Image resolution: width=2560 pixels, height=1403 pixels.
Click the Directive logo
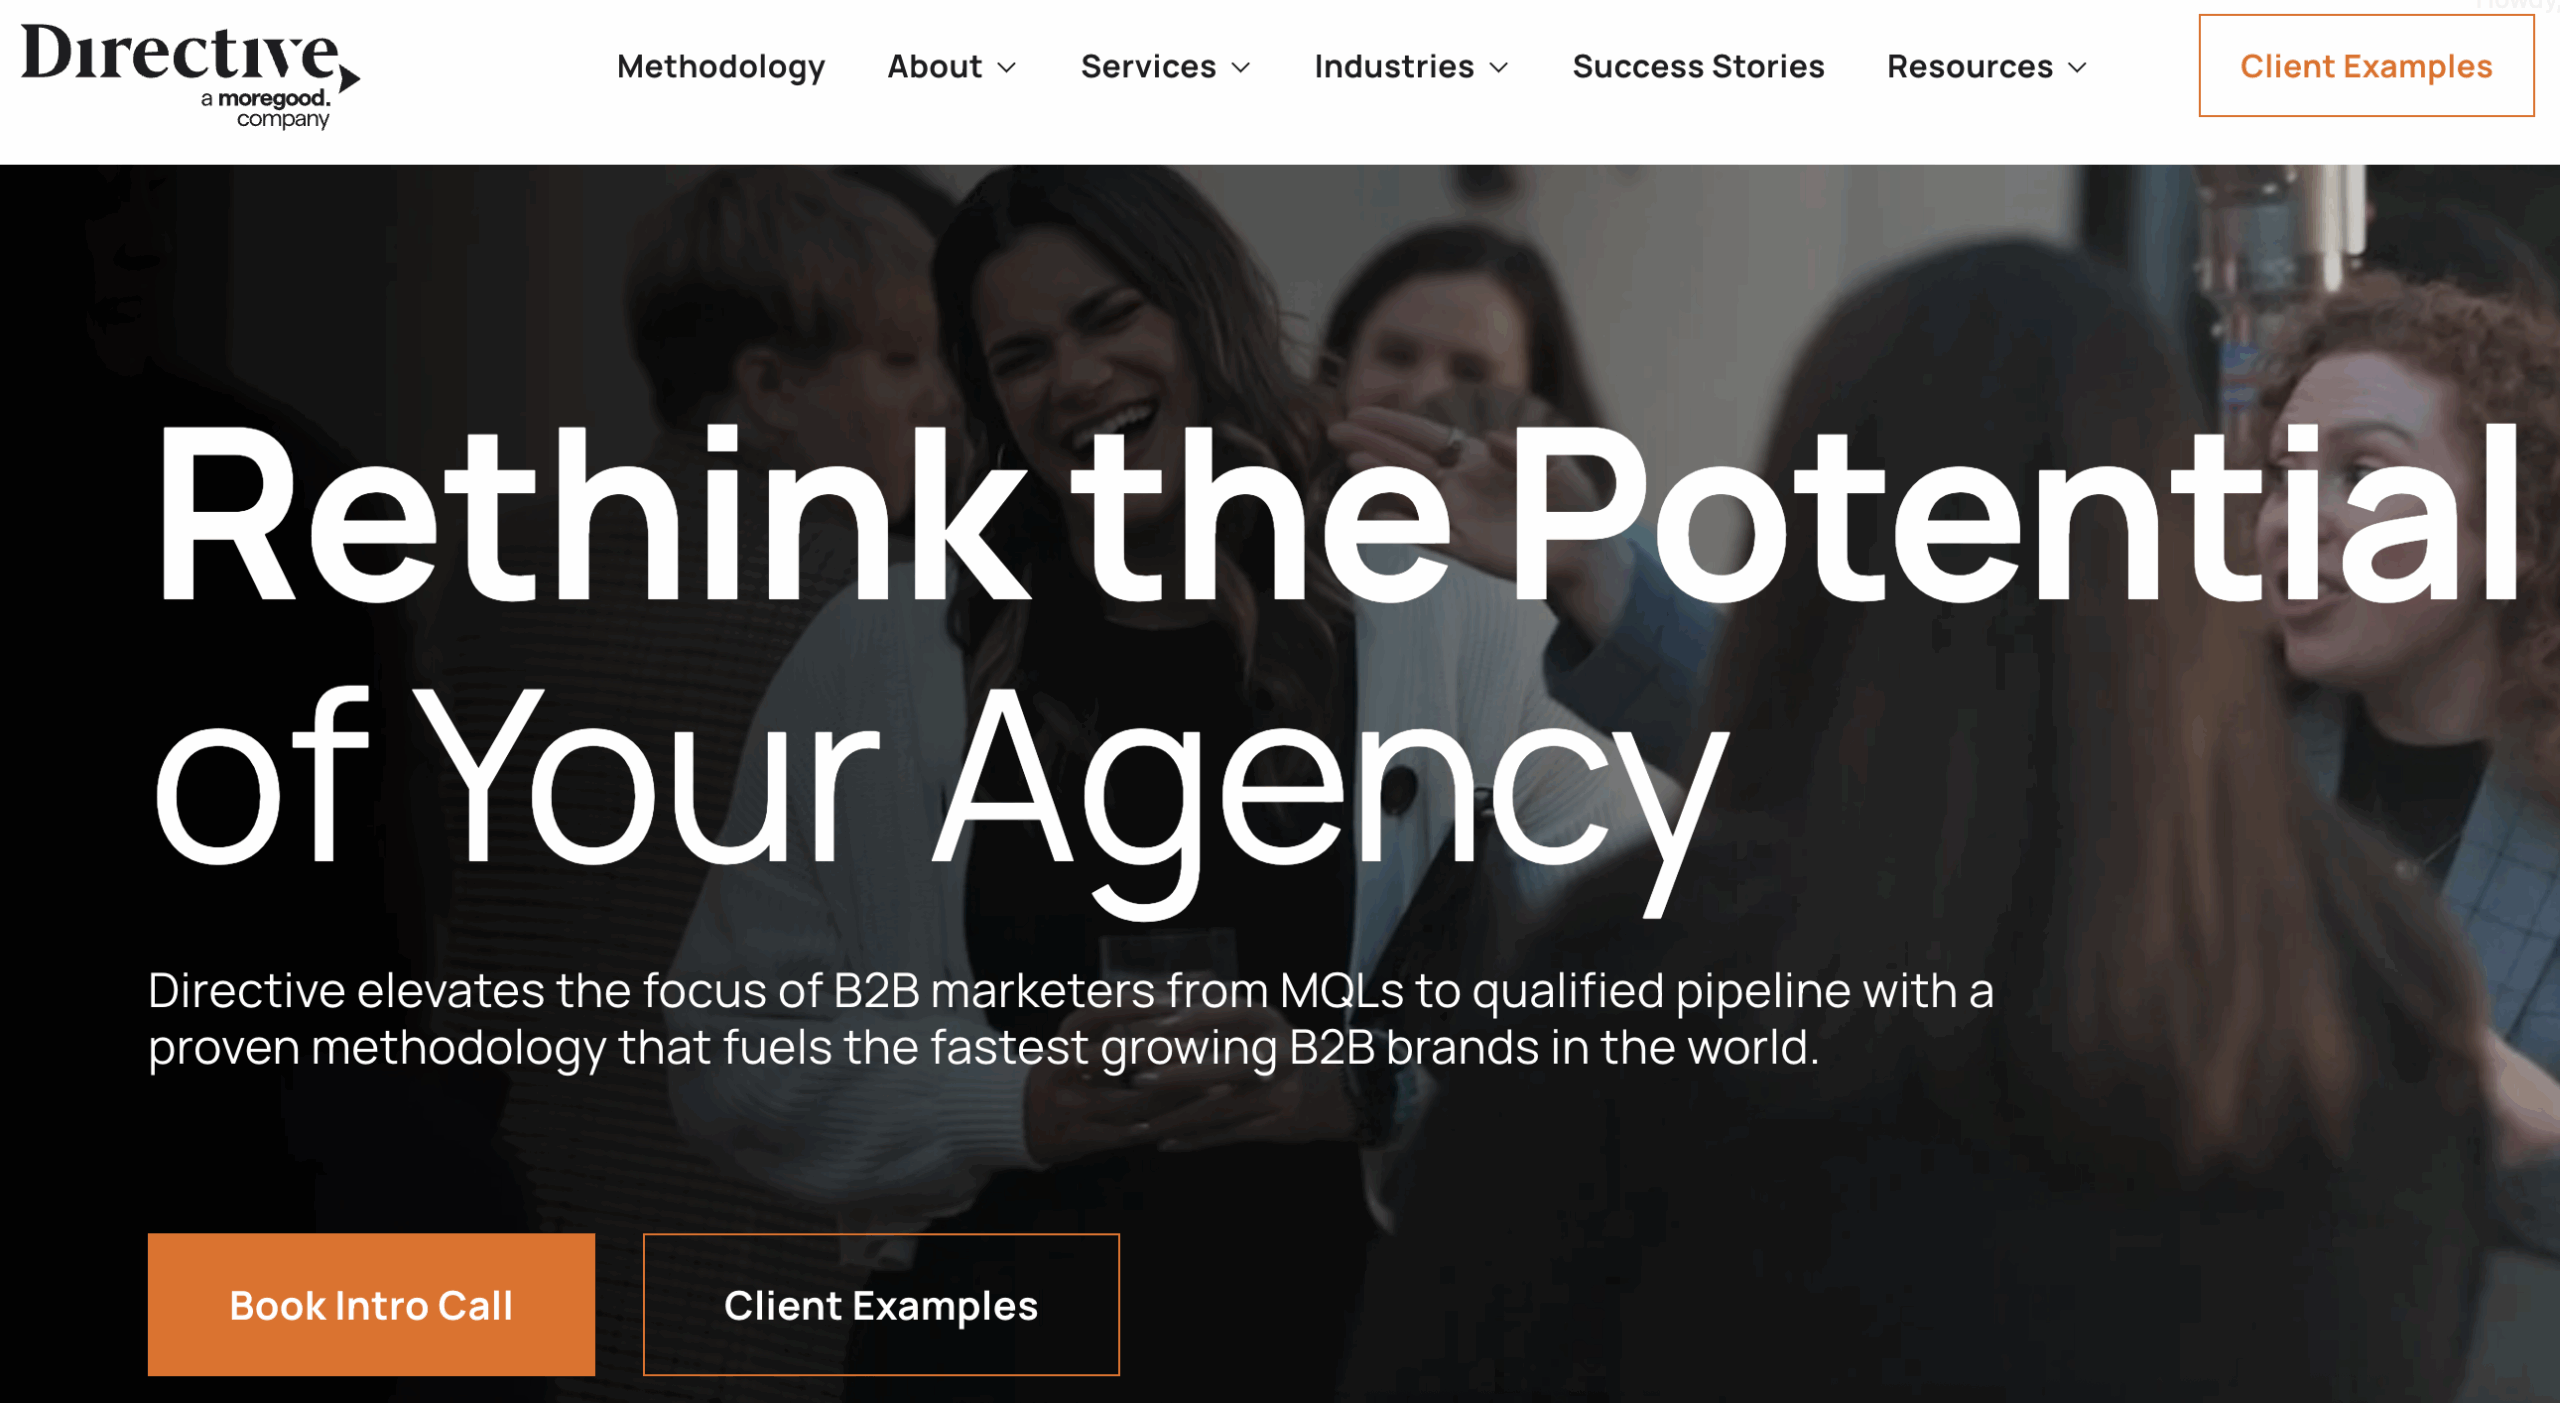tap(190, 76)
